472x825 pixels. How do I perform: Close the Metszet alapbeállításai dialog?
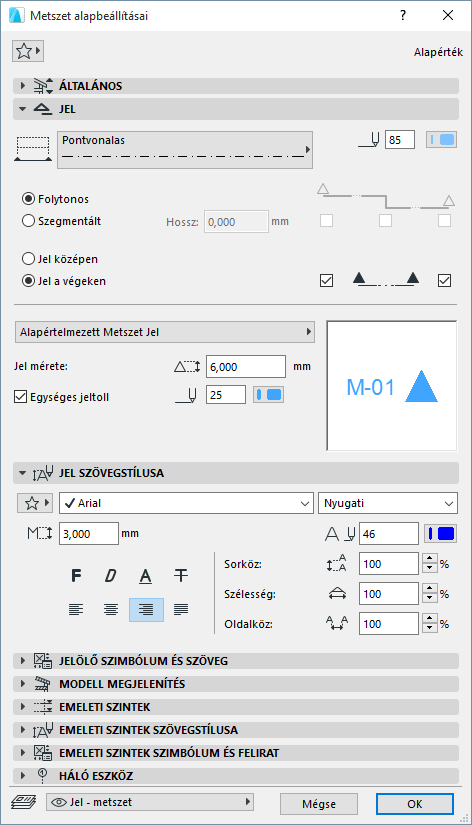tap(448, 15)
